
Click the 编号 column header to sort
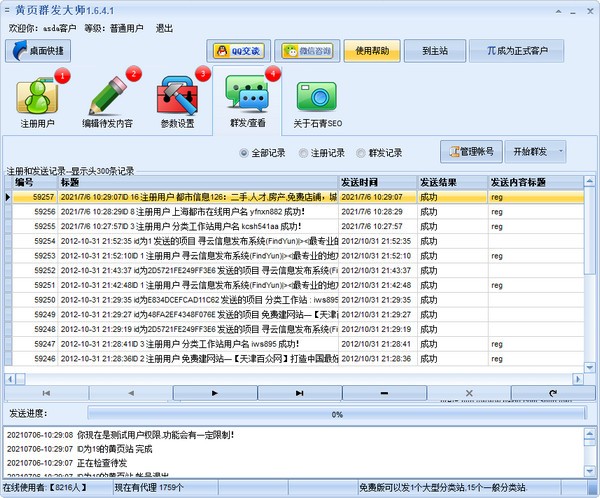coord(34,183)
